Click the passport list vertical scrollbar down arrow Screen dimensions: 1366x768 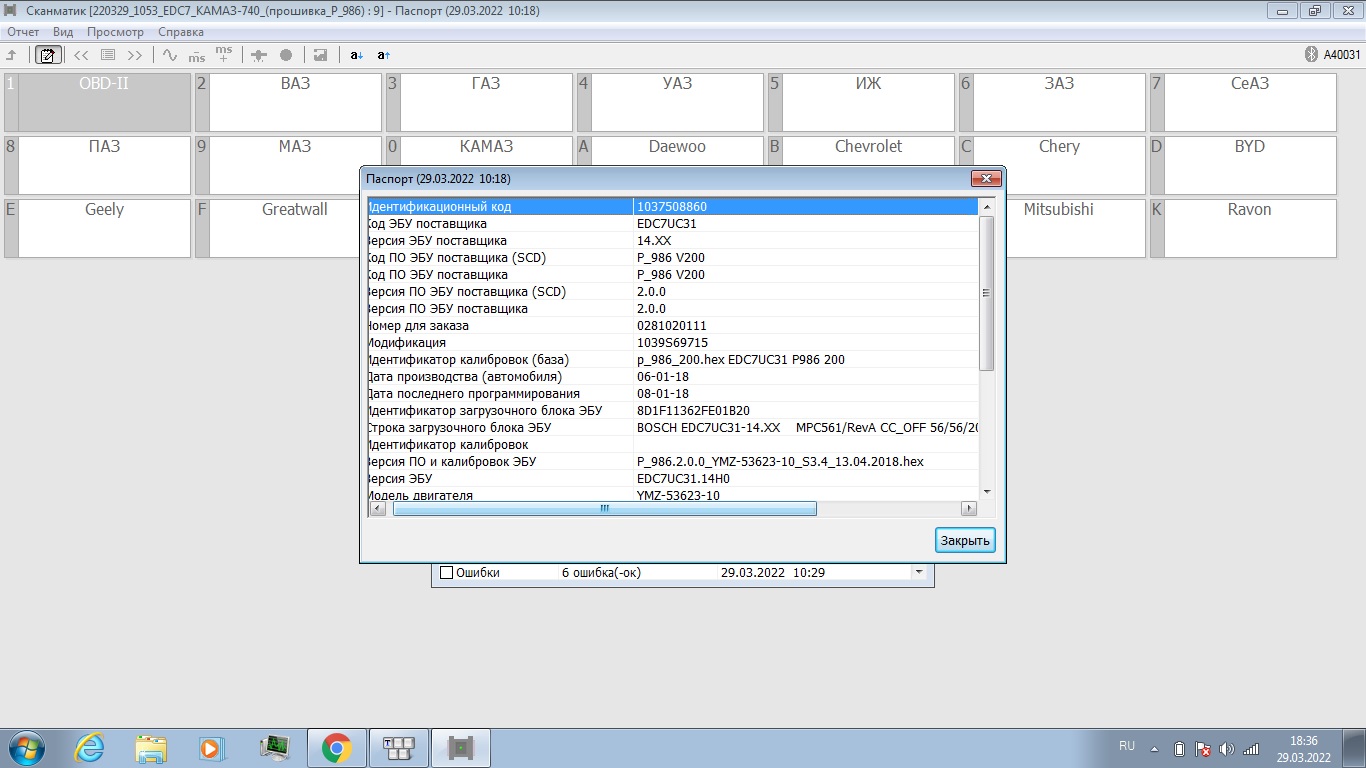tap(986, 491)
